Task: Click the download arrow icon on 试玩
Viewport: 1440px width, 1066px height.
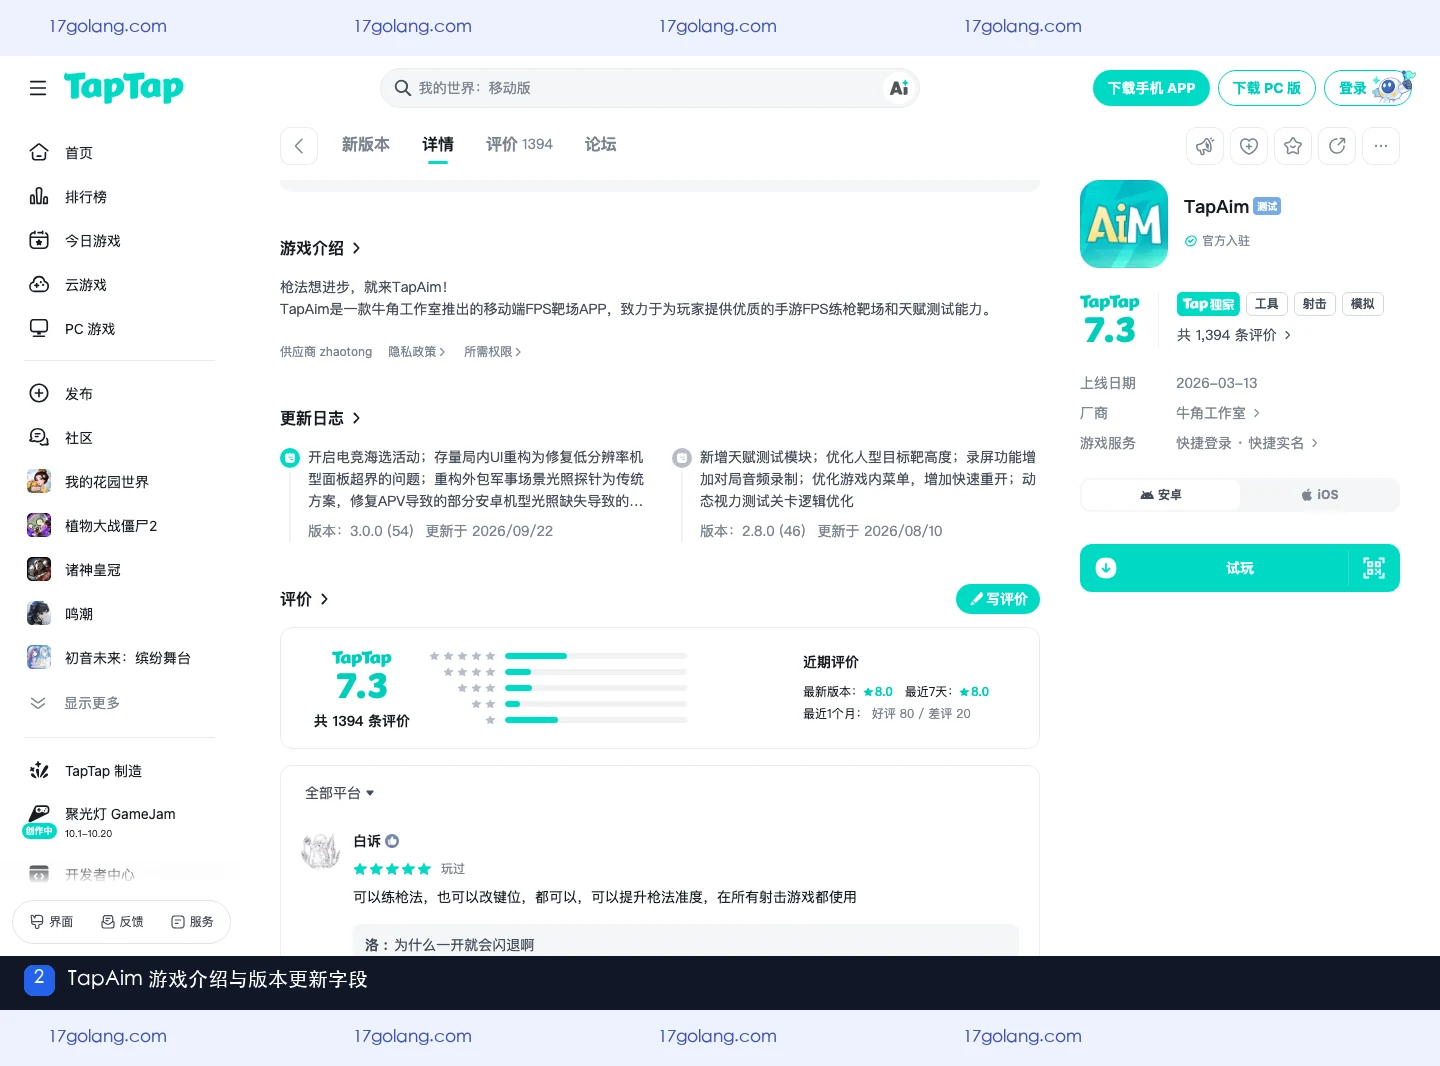Action: pos(1106,568)
